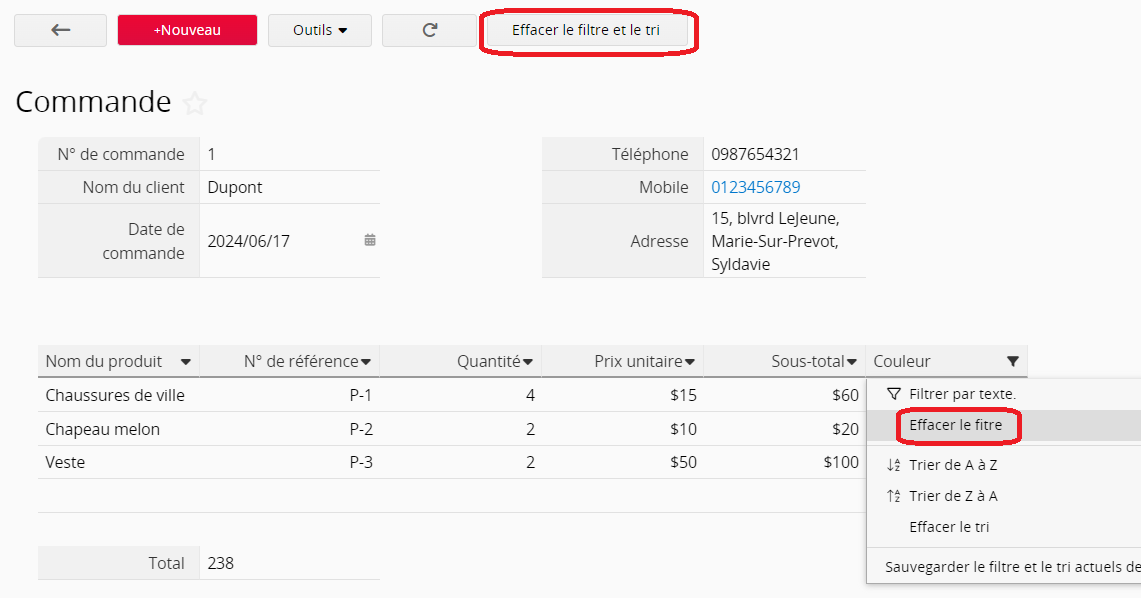The width and height of the screenshot is (1141, 598).
Task: Open the Quantité column dropdown arrow
Action: coord(528,362)
